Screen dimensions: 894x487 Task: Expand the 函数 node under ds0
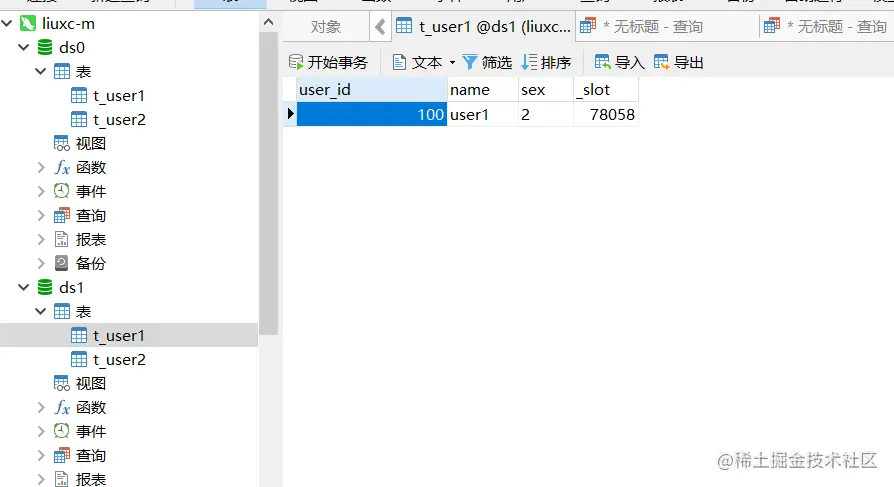[x=41, y=168]
